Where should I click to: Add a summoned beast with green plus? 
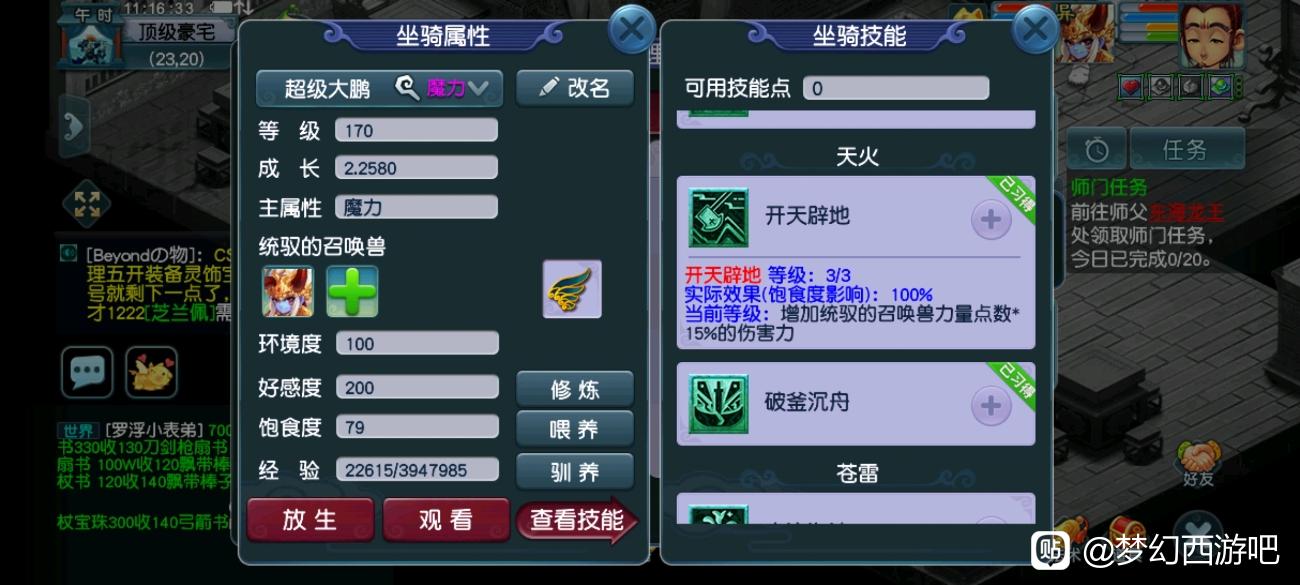click(353, 291)
